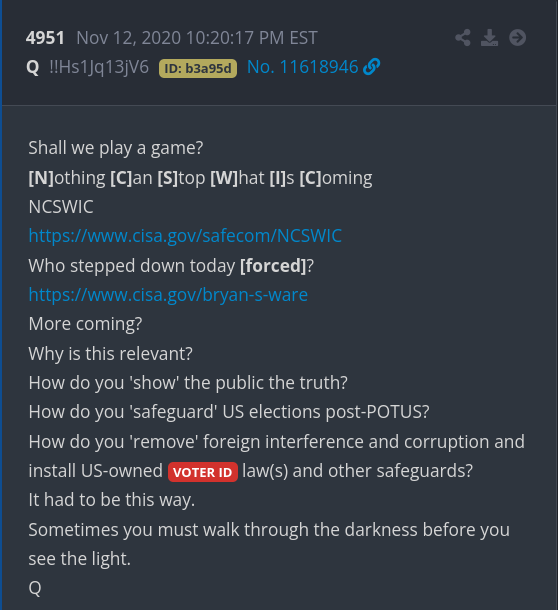Click the bold Q author name
This screenshot has width=558, height=610.
pos(33,67)
